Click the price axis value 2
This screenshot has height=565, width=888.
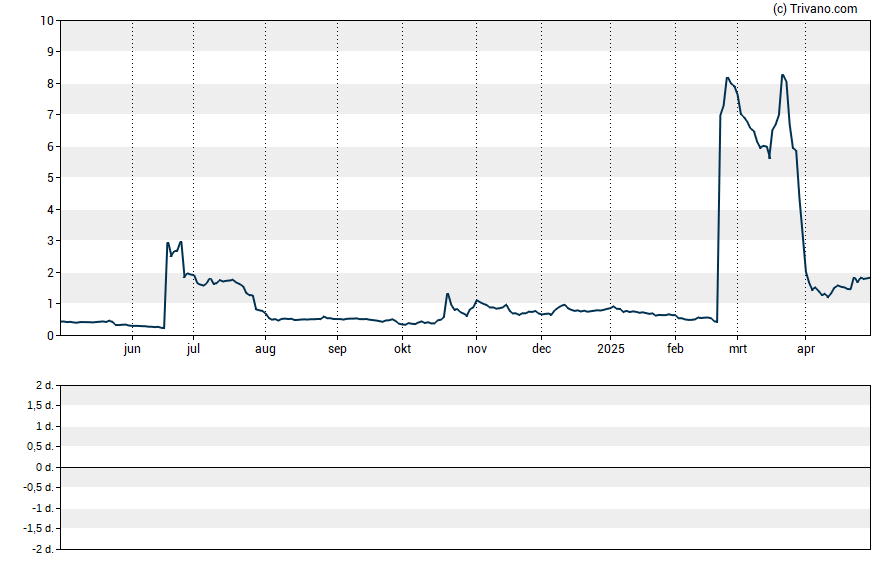point(50,272)
